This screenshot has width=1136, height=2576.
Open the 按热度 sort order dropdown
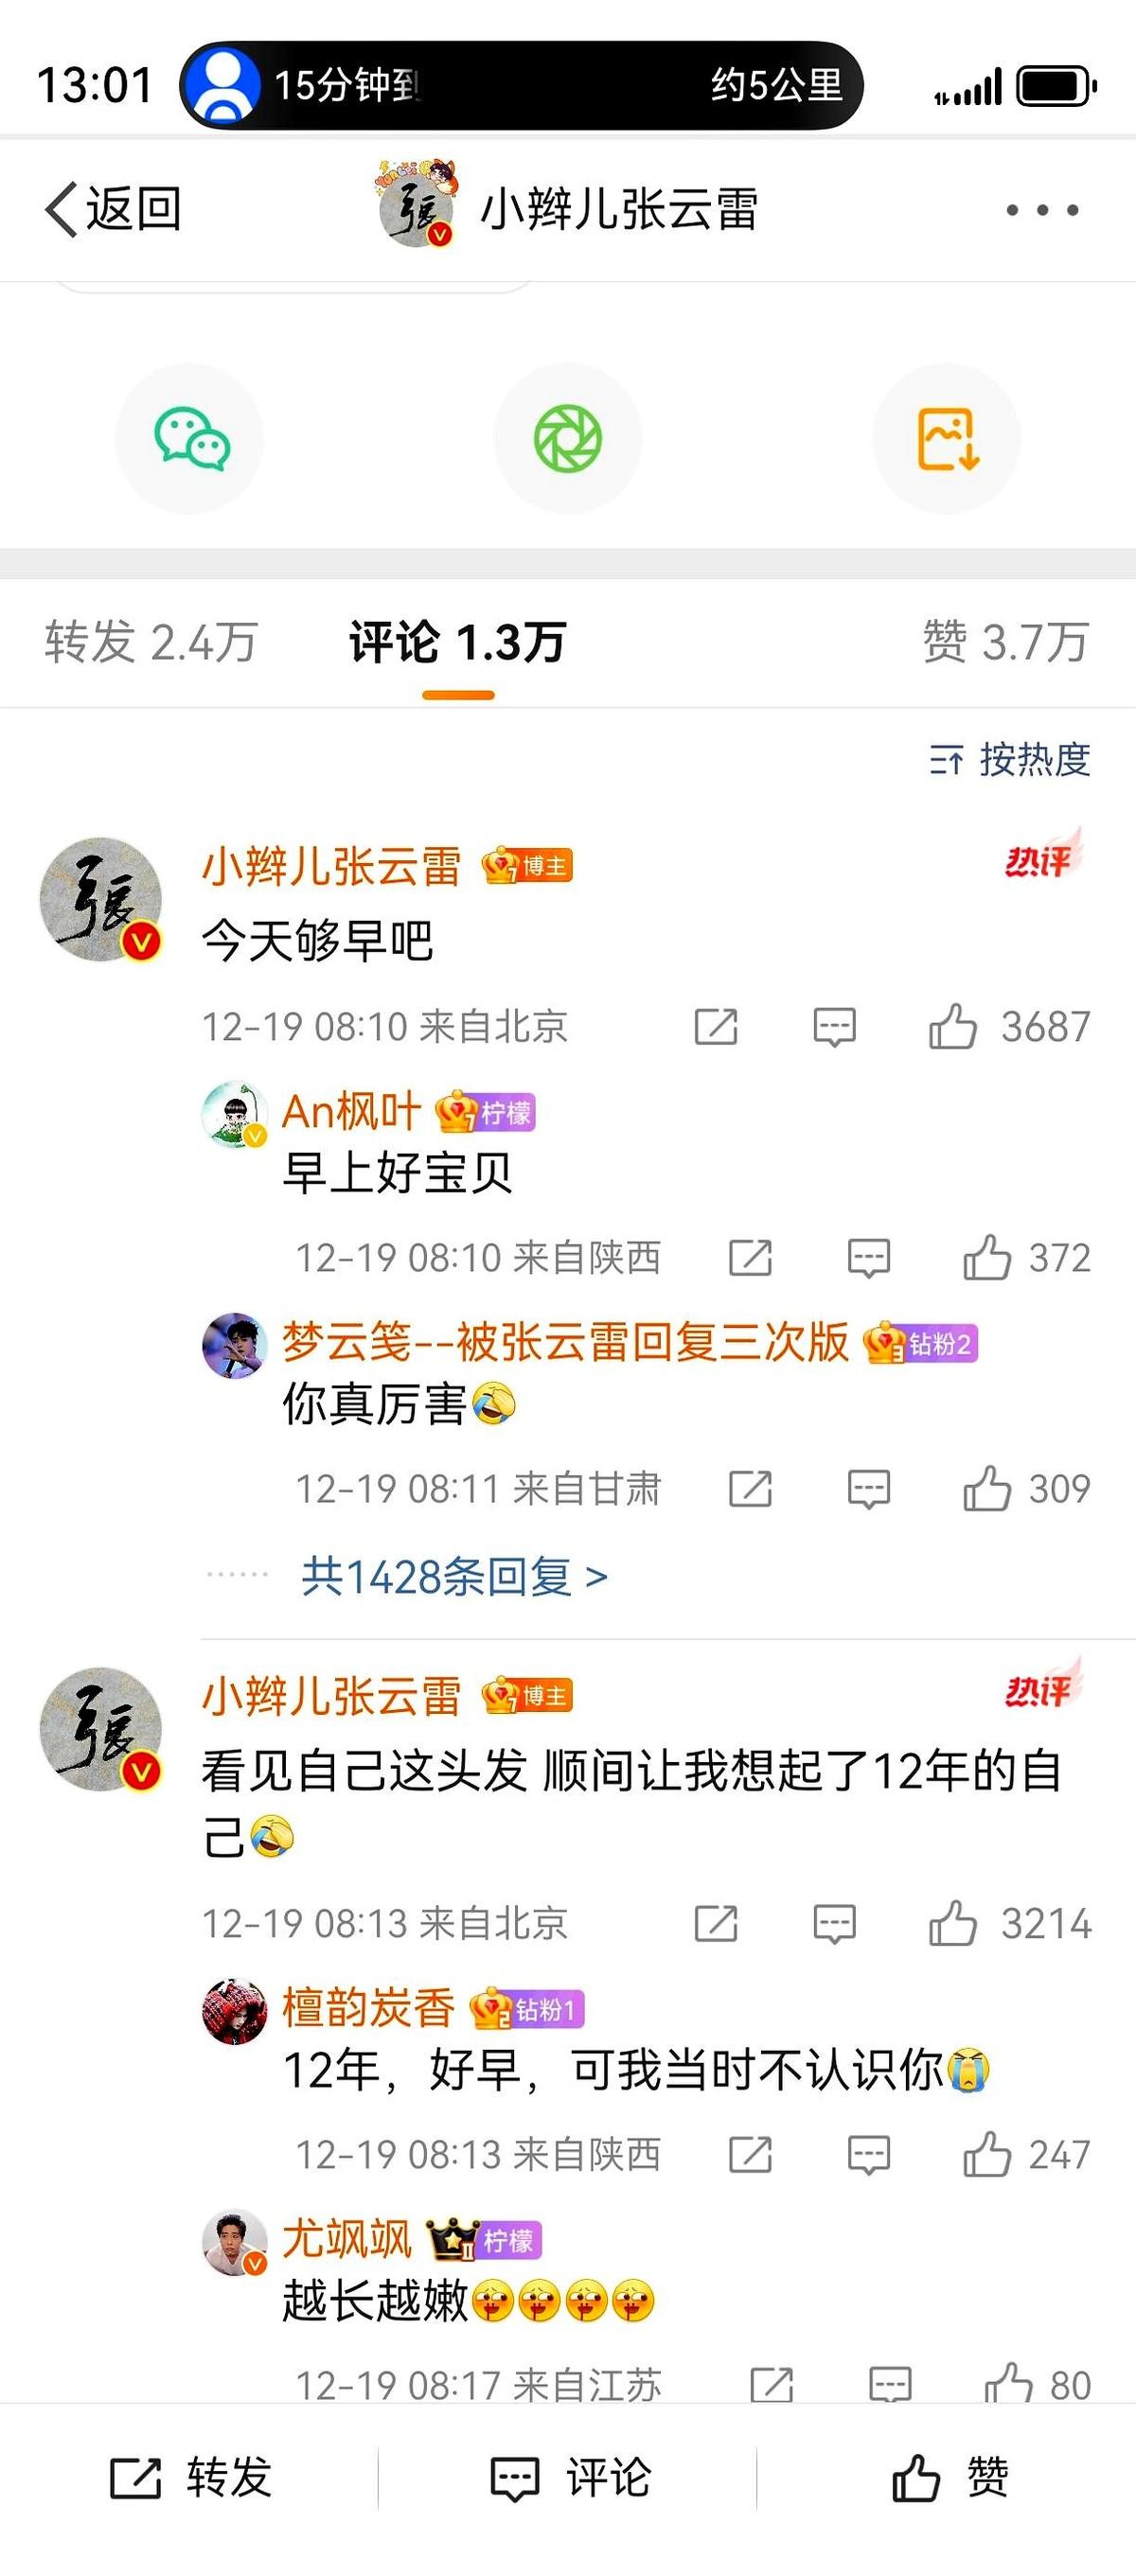[x=1009, y=760]
